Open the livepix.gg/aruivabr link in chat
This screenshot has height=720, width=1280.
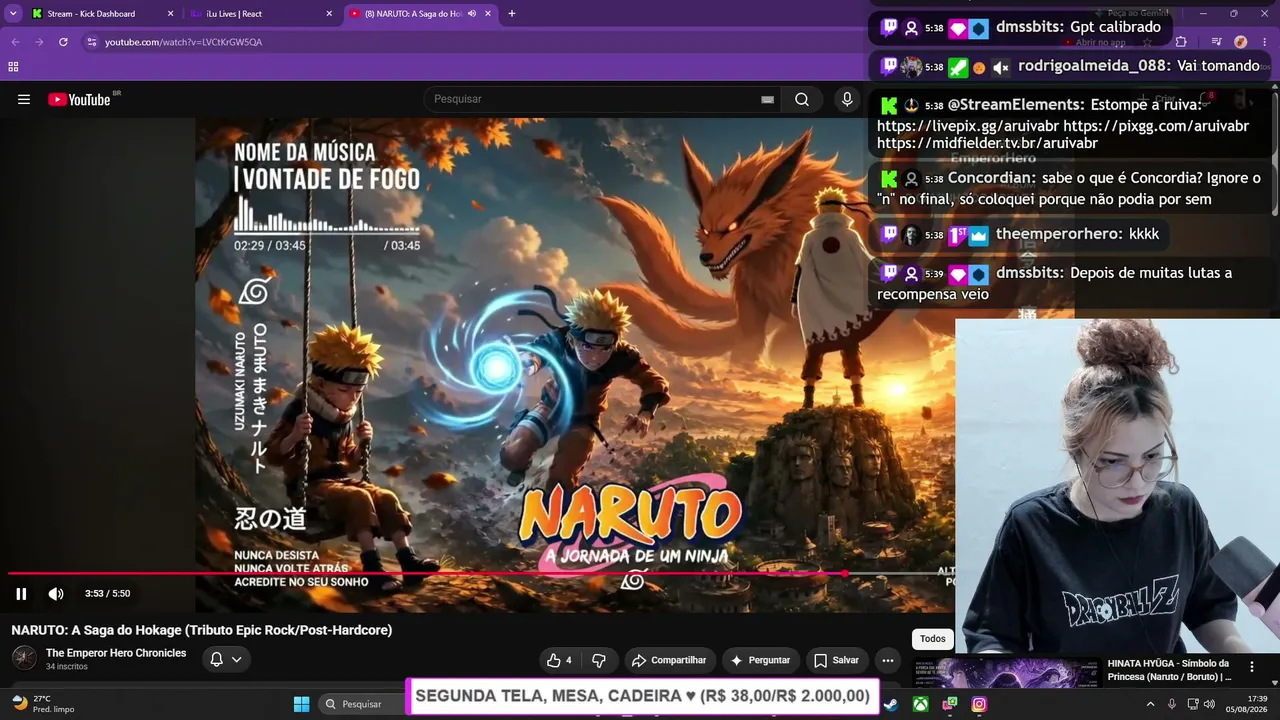point(968,126)
